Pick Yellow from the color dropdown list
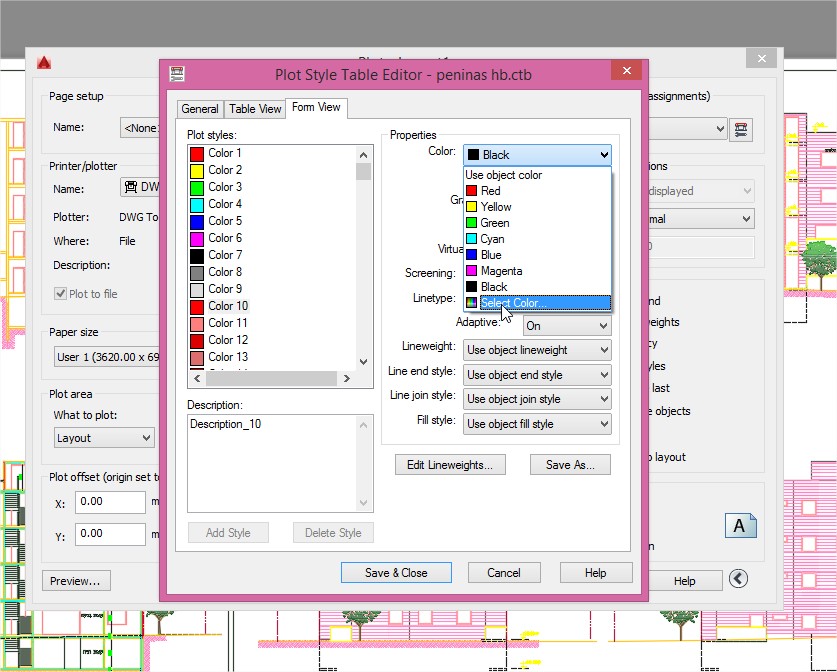Screen dimensions: 837x672 [x=537, y=207]
